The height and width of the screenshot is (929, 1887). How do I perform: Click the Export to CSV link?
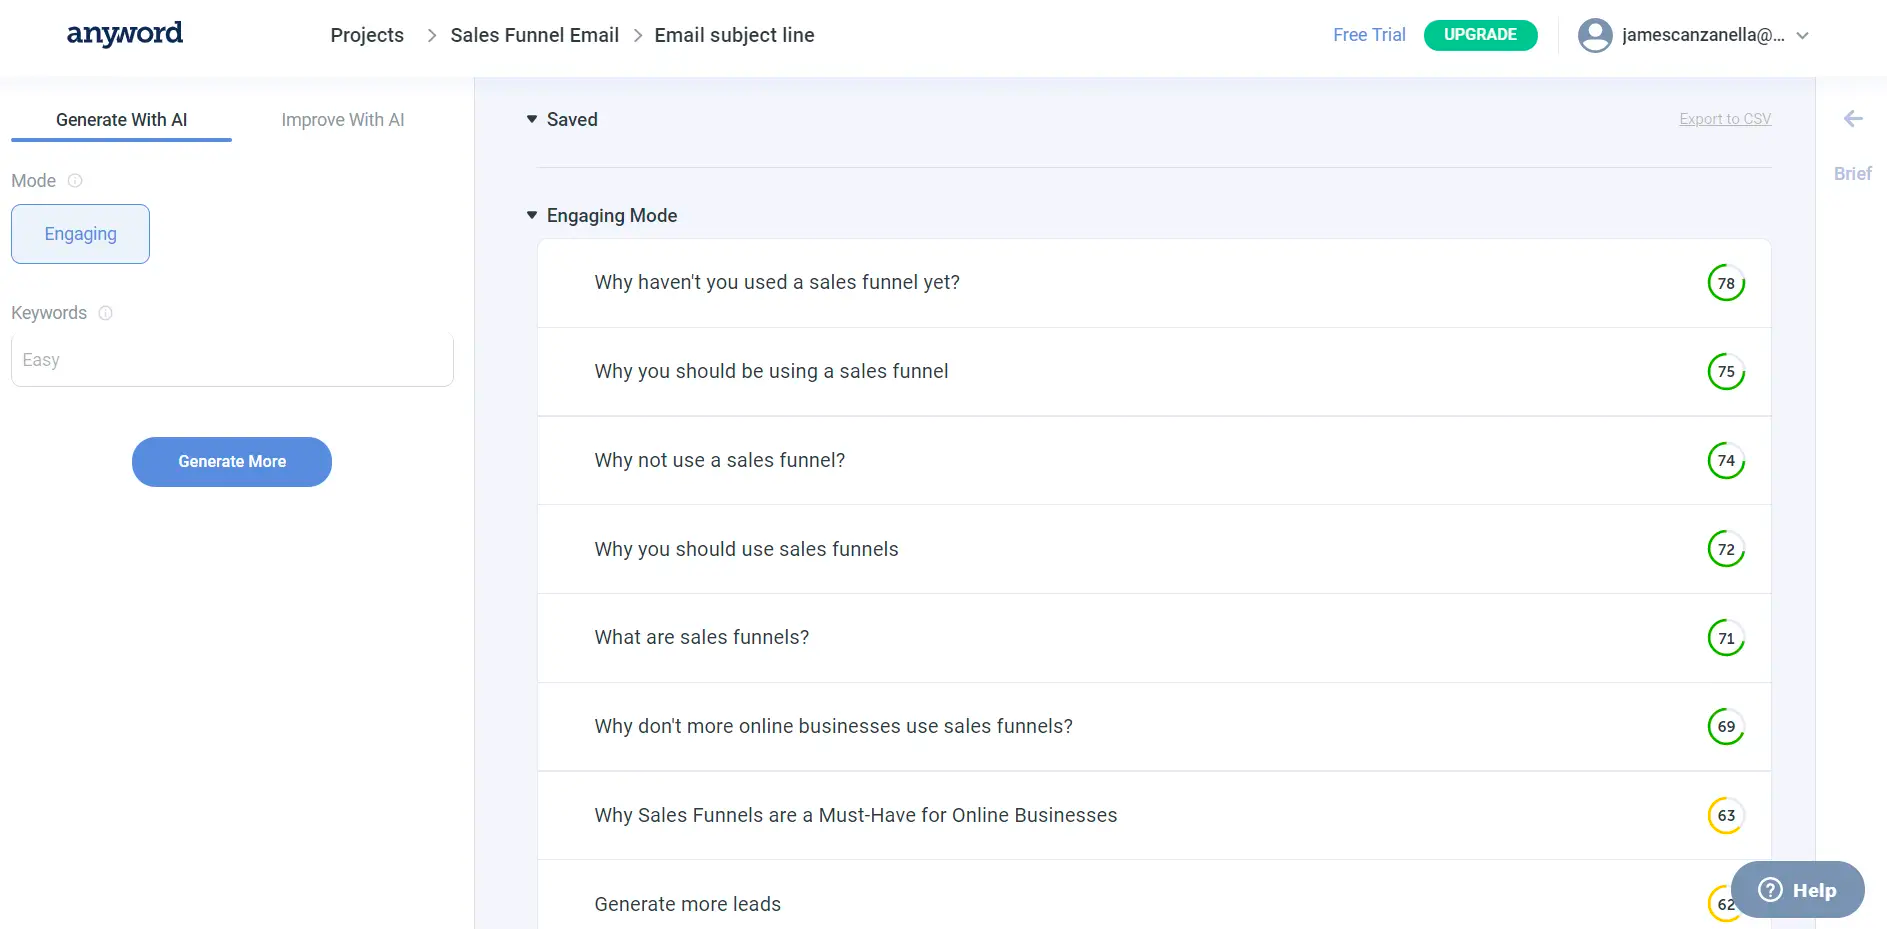click(1724, 119)
